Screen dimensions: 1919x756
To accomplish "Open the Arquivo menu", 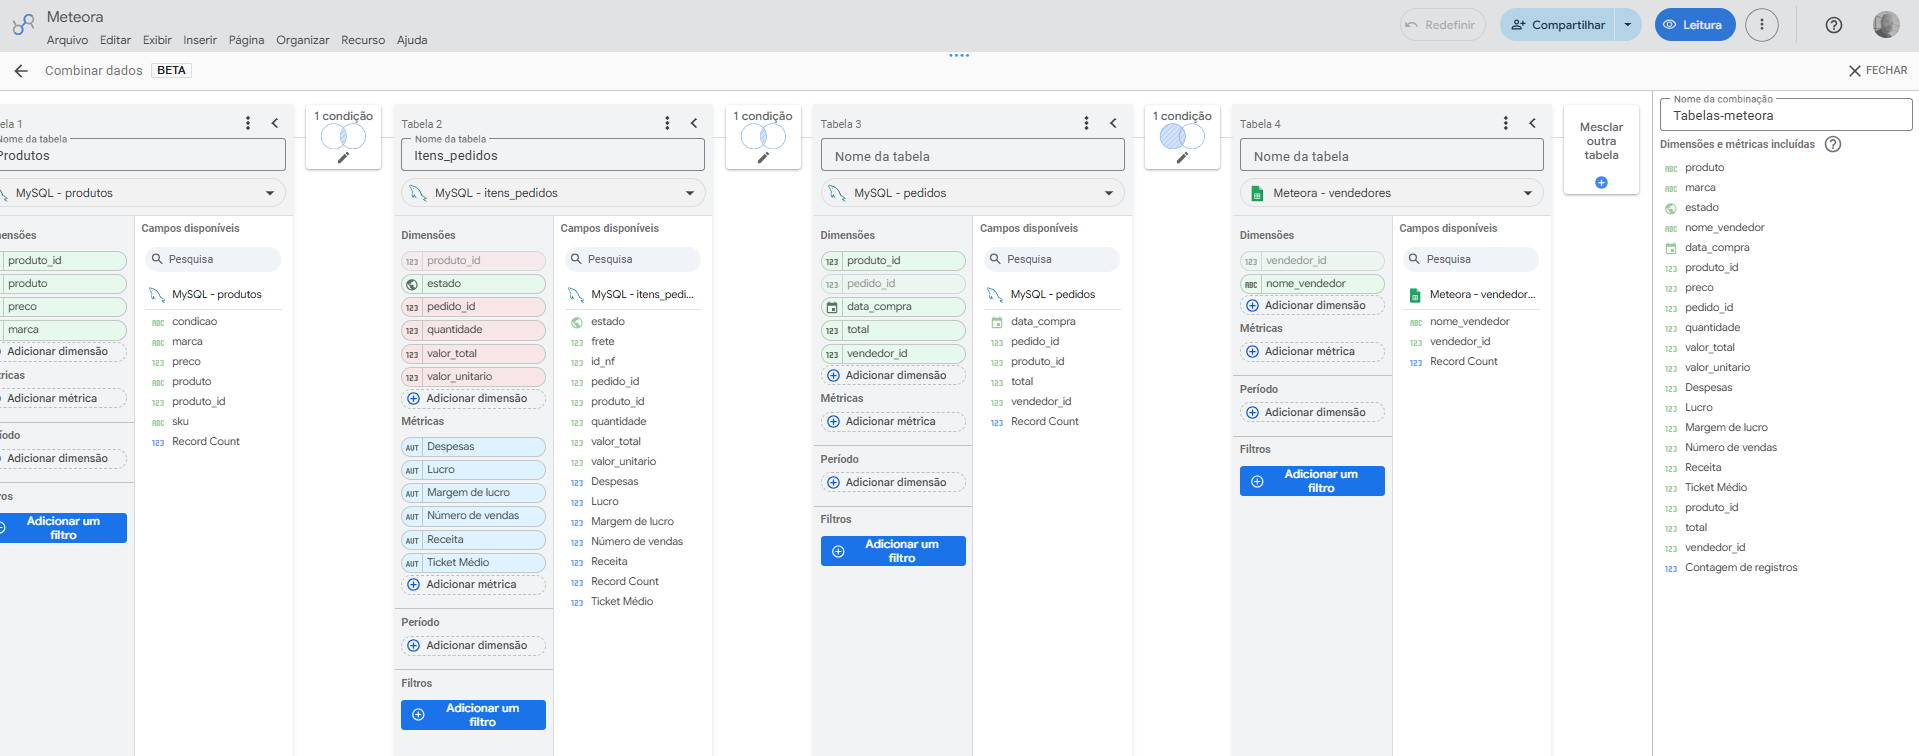I will pos(67,40).
